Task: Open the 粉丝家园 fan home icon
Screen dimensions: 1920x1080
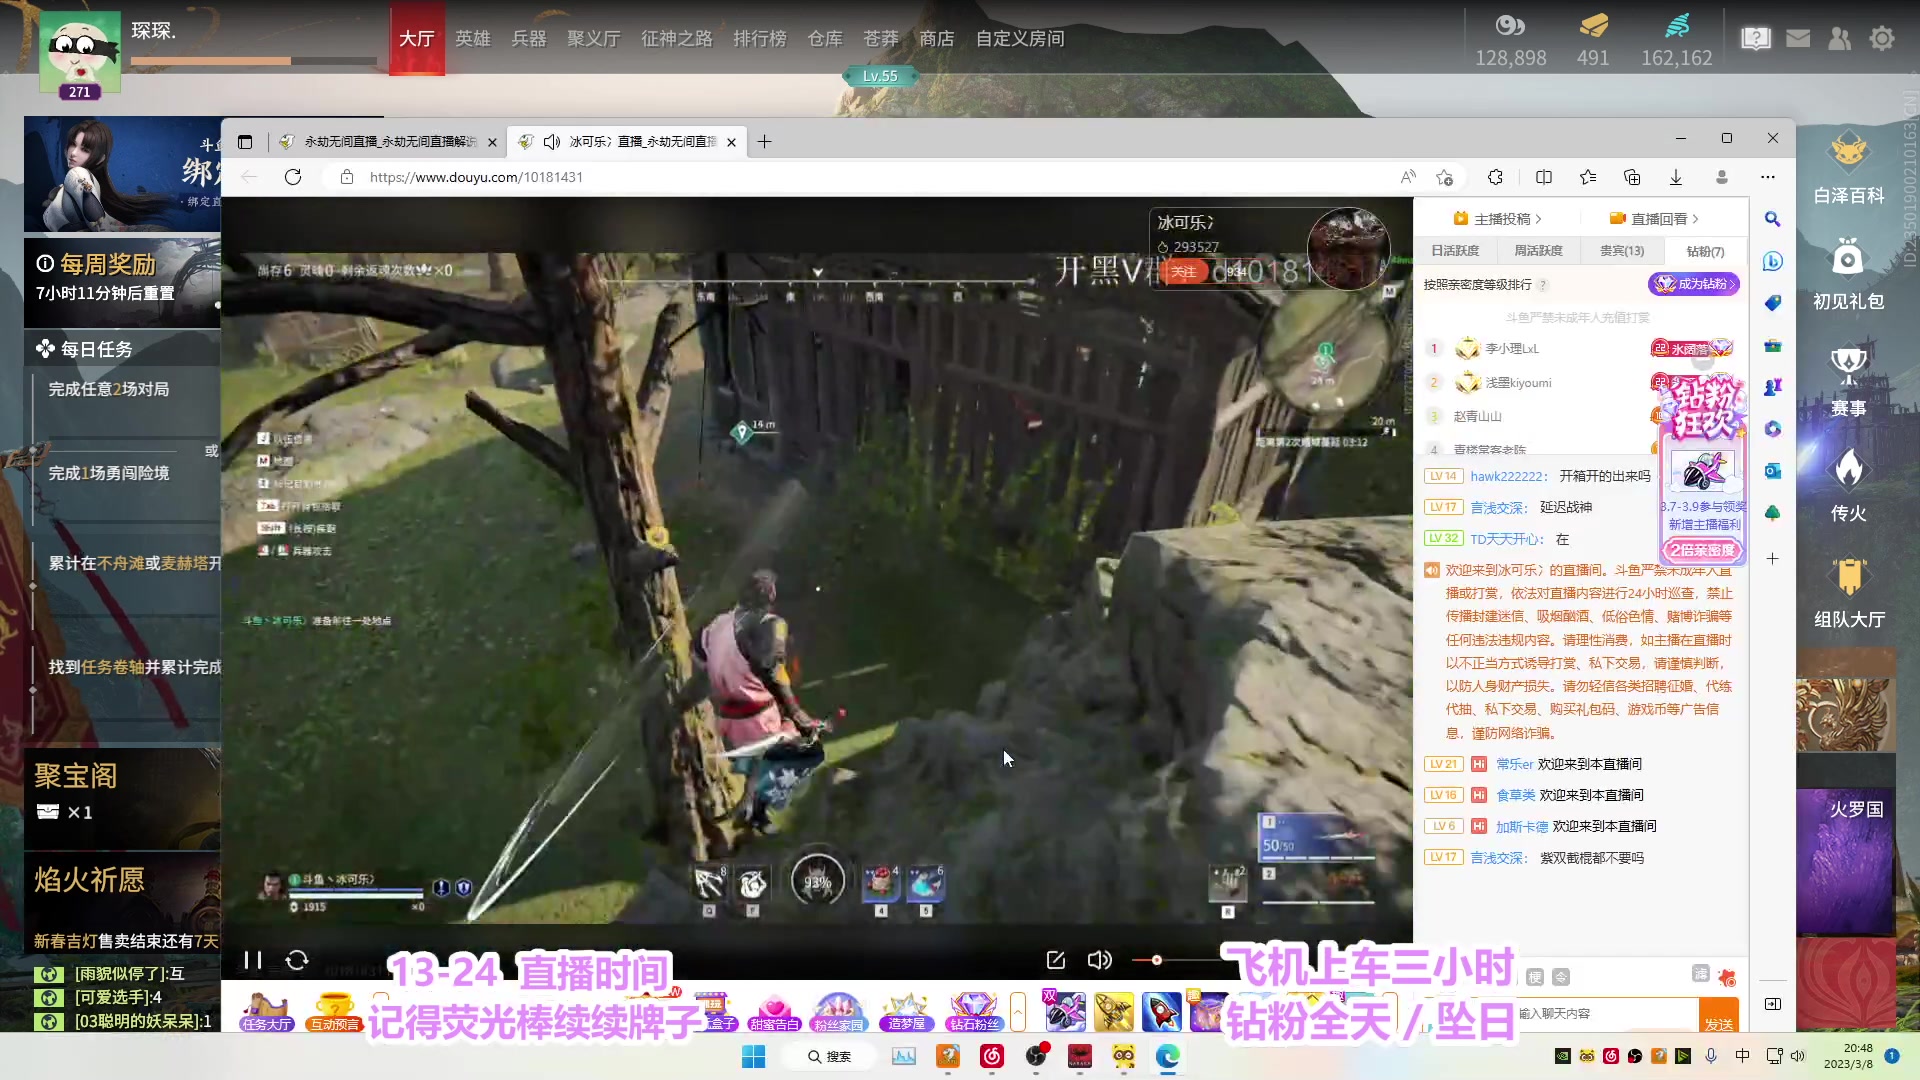Action: pyautogui.click(x=838, y=1012)
